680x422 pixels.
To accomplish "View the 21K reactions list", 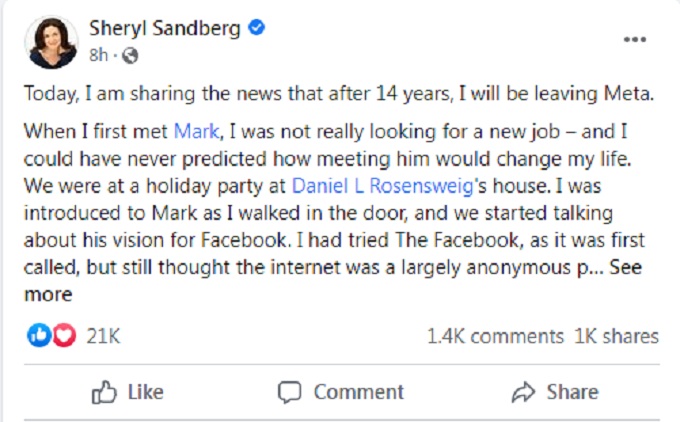I will (103, 336).
